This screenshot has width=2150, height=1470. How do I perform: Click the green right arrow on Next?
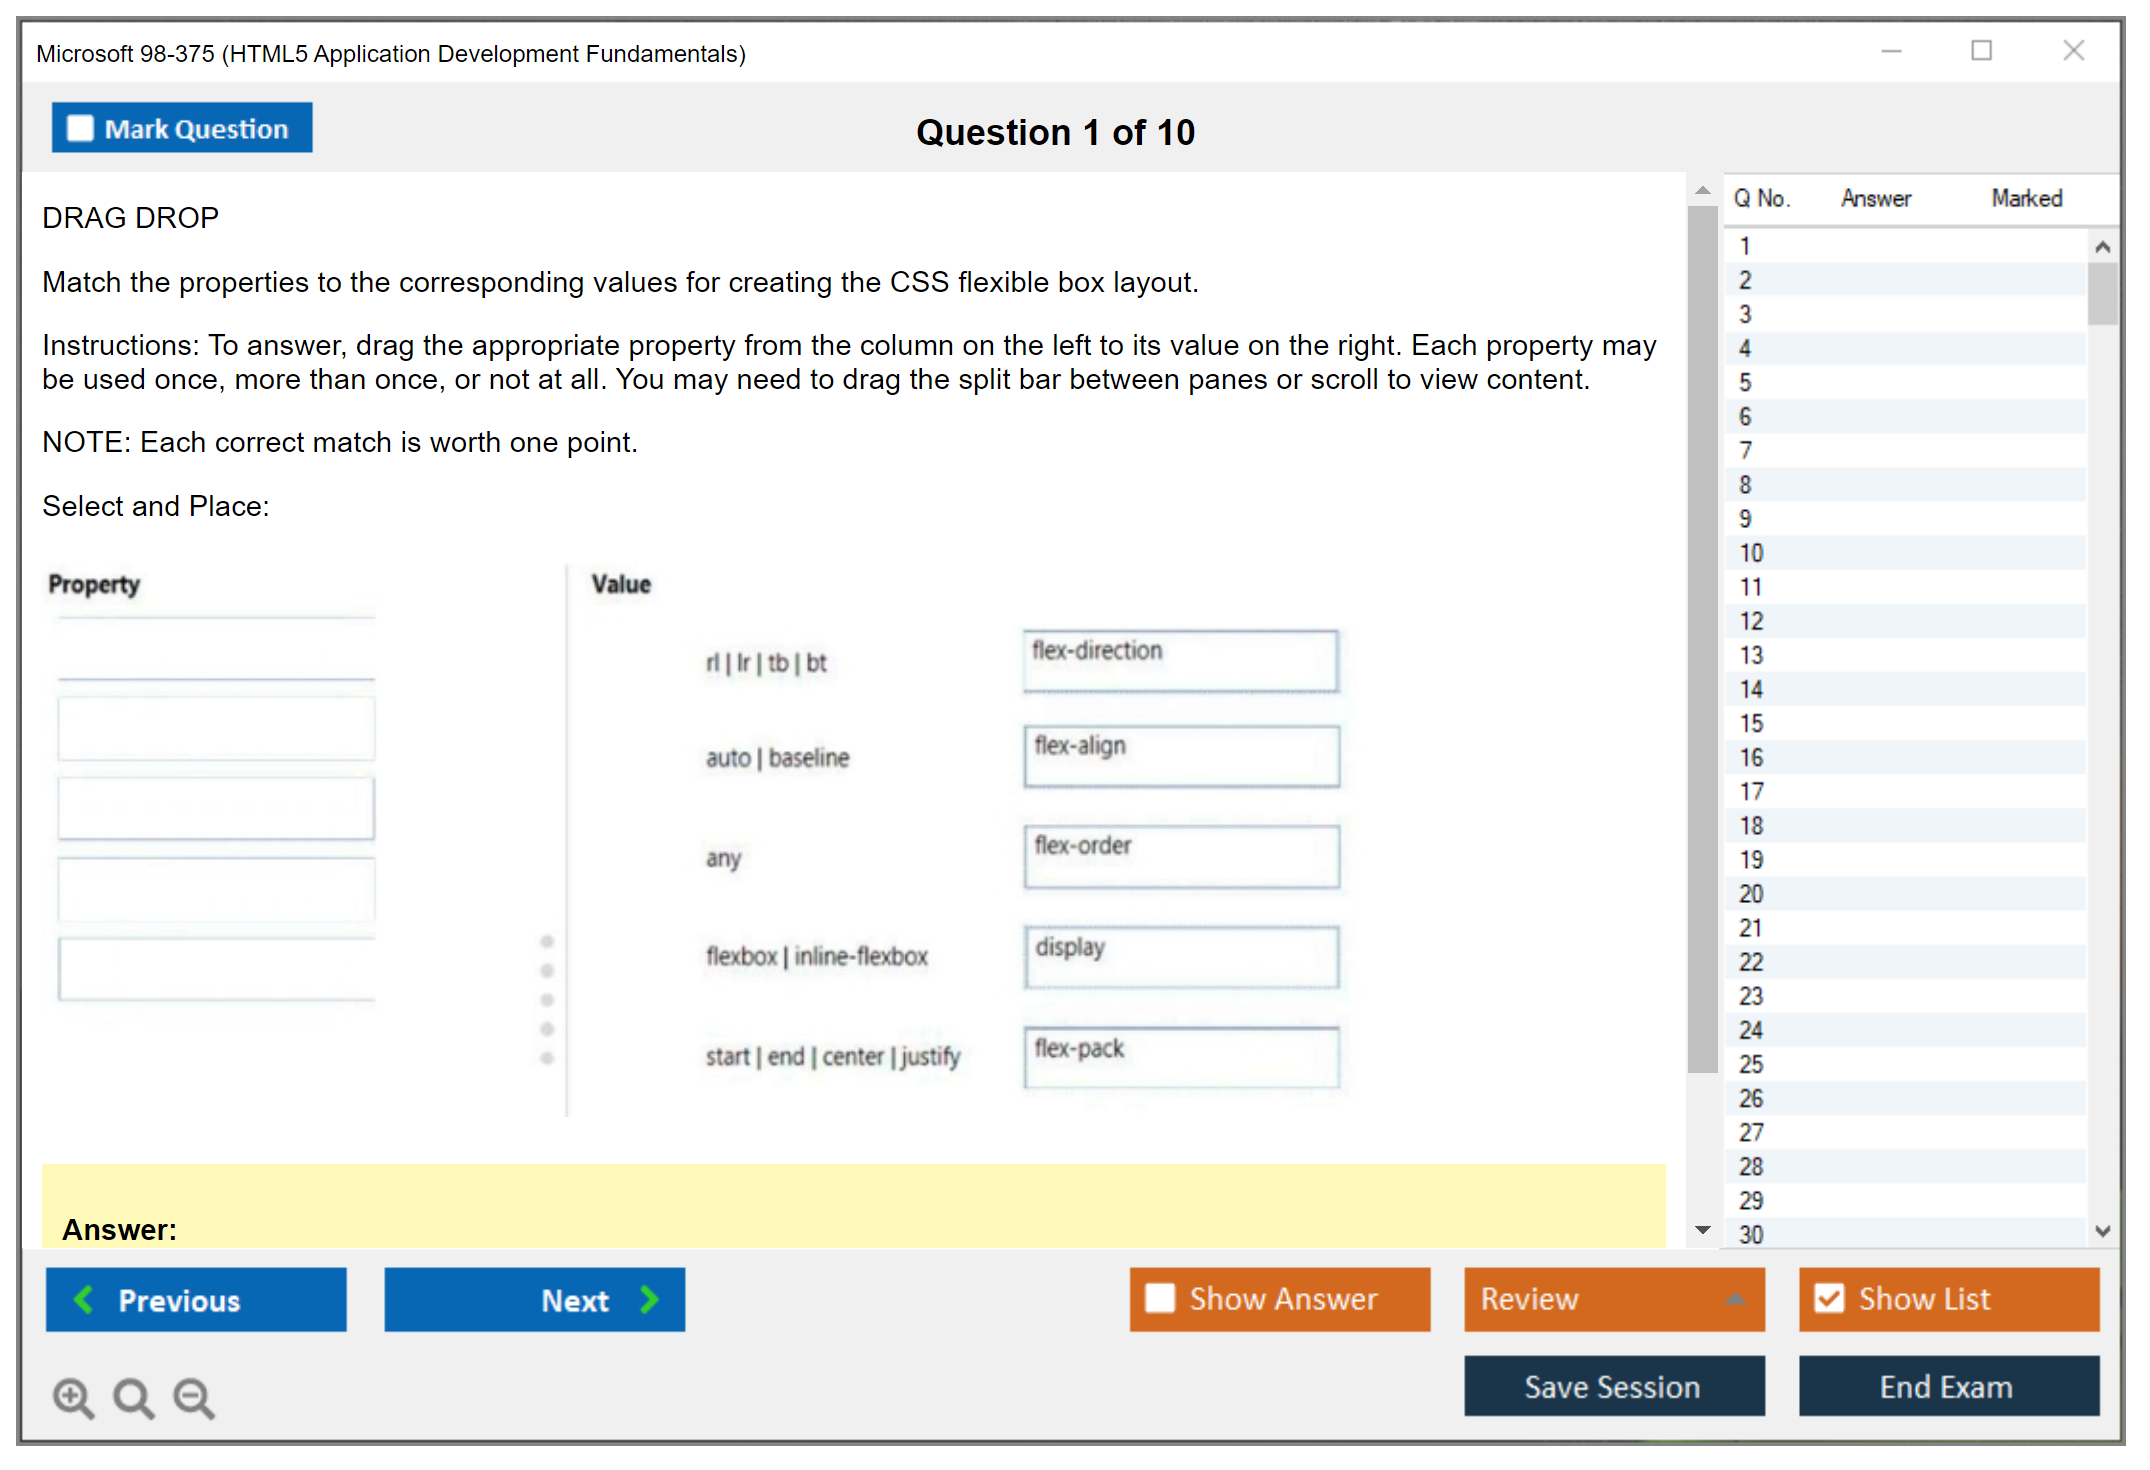point(649,1300)
